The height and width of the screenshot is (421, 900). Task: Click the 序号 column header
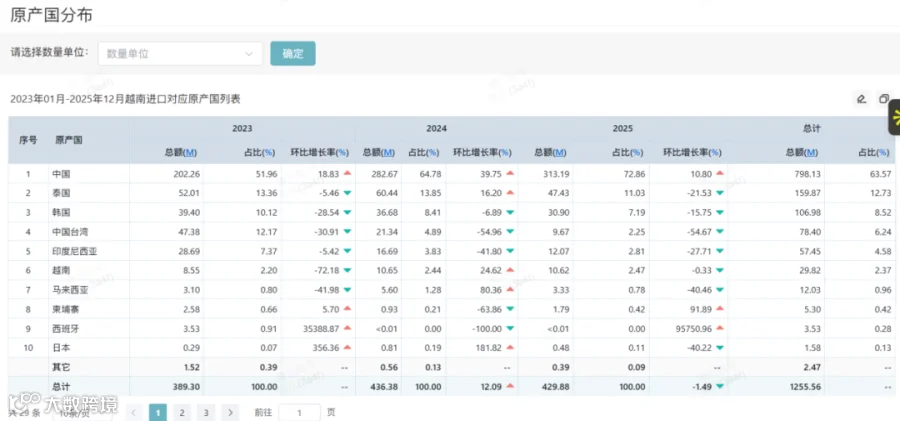tap(28, 140)
